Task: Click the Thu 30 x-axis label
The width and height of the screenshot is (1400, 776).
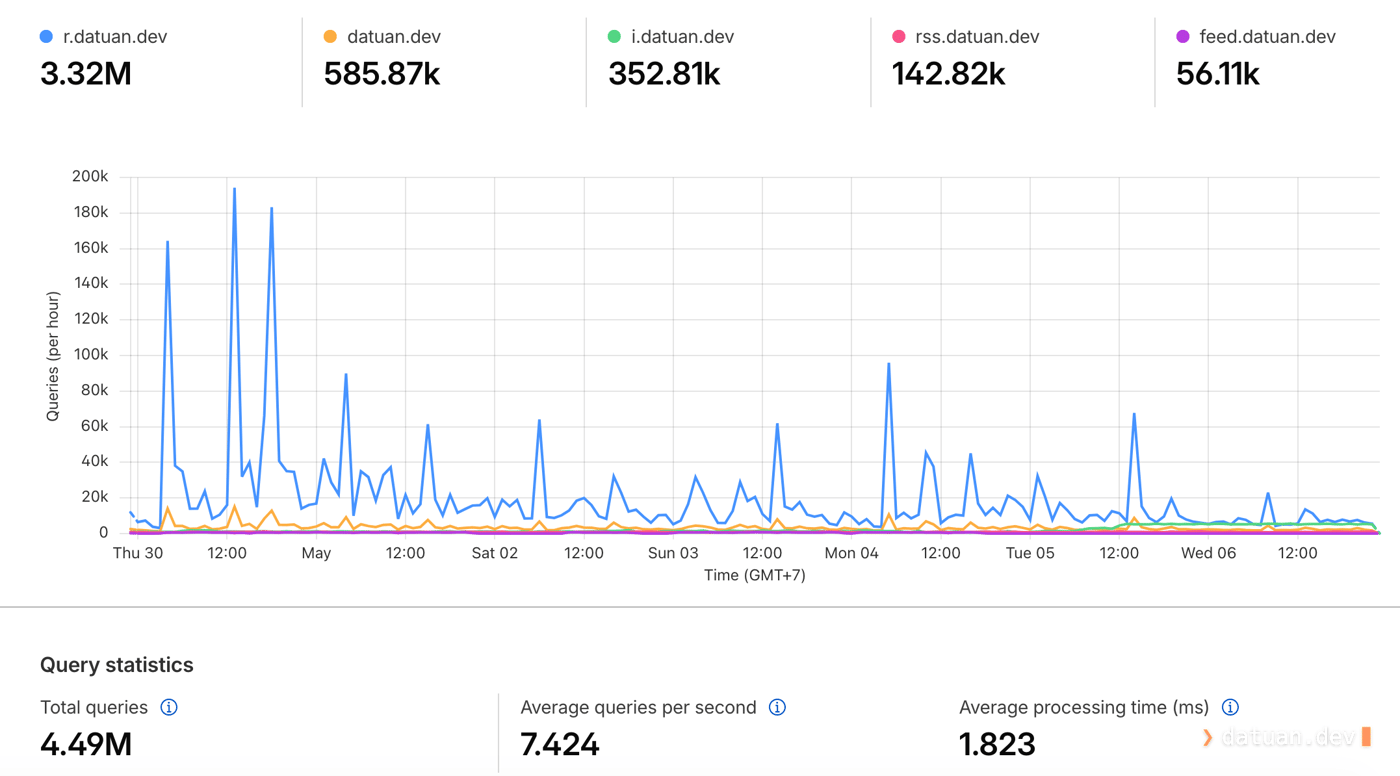Action: [138, 553]
